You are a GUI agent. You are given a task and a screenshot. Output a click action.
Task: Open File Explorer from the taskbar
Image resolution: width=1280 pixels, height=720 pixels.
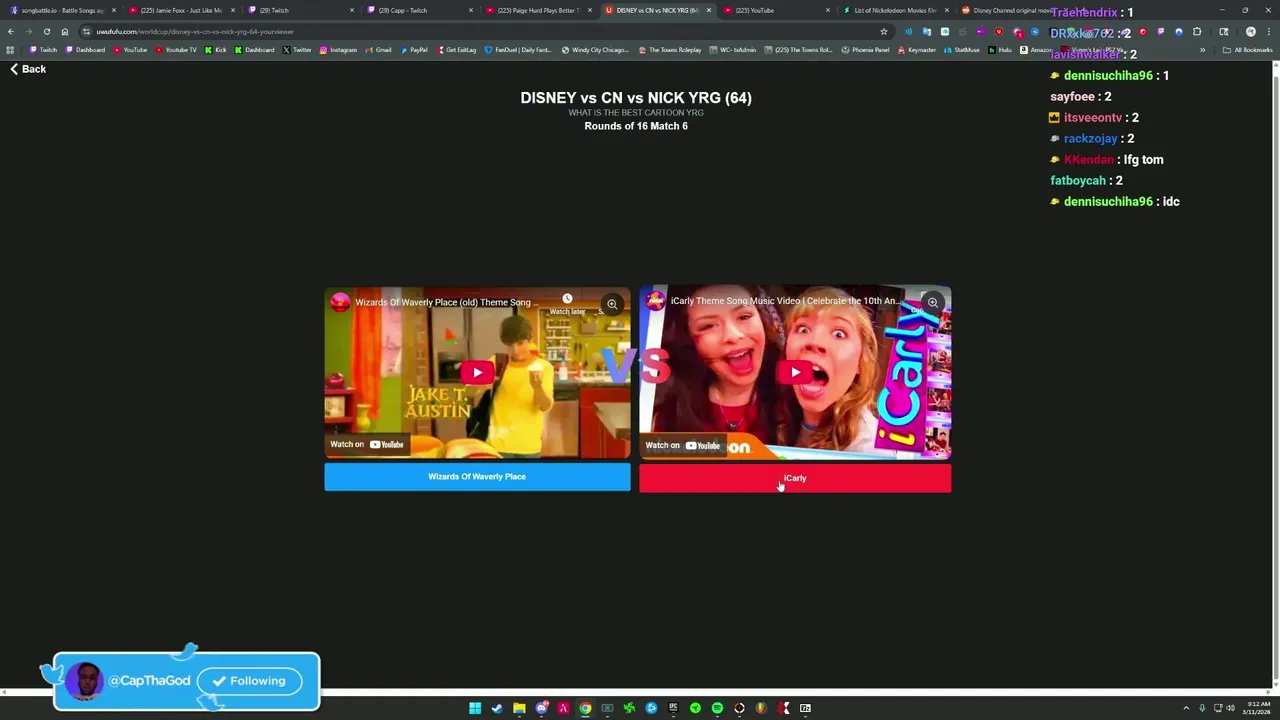pyautogui.click(x=519, y=708)
